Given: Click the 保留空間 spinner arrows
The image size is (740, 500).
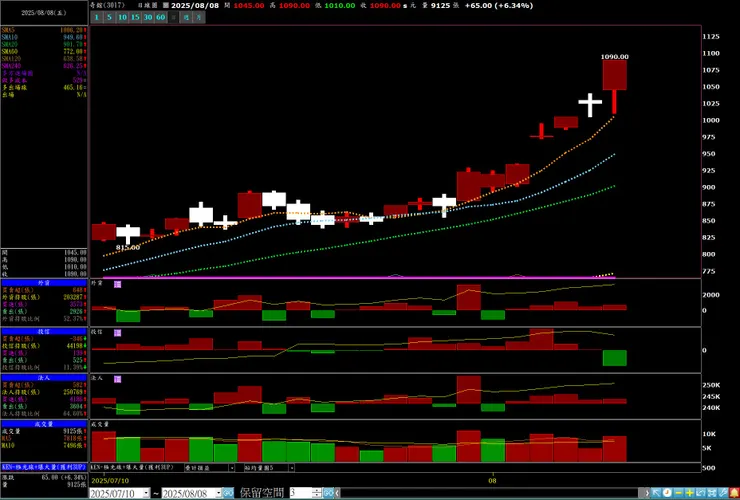Looking at the screenshot, I should tap(317, 493).
